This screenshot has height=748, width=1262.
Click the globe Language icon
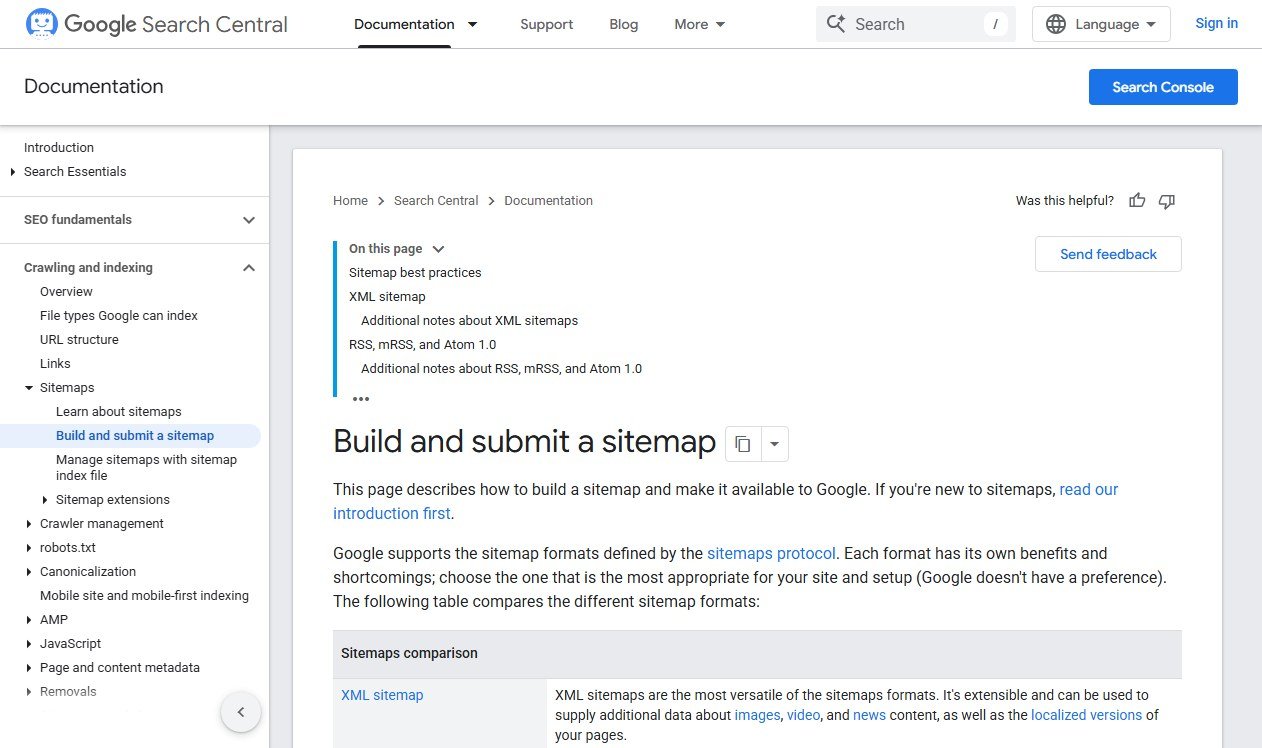tap(1056, 24)
